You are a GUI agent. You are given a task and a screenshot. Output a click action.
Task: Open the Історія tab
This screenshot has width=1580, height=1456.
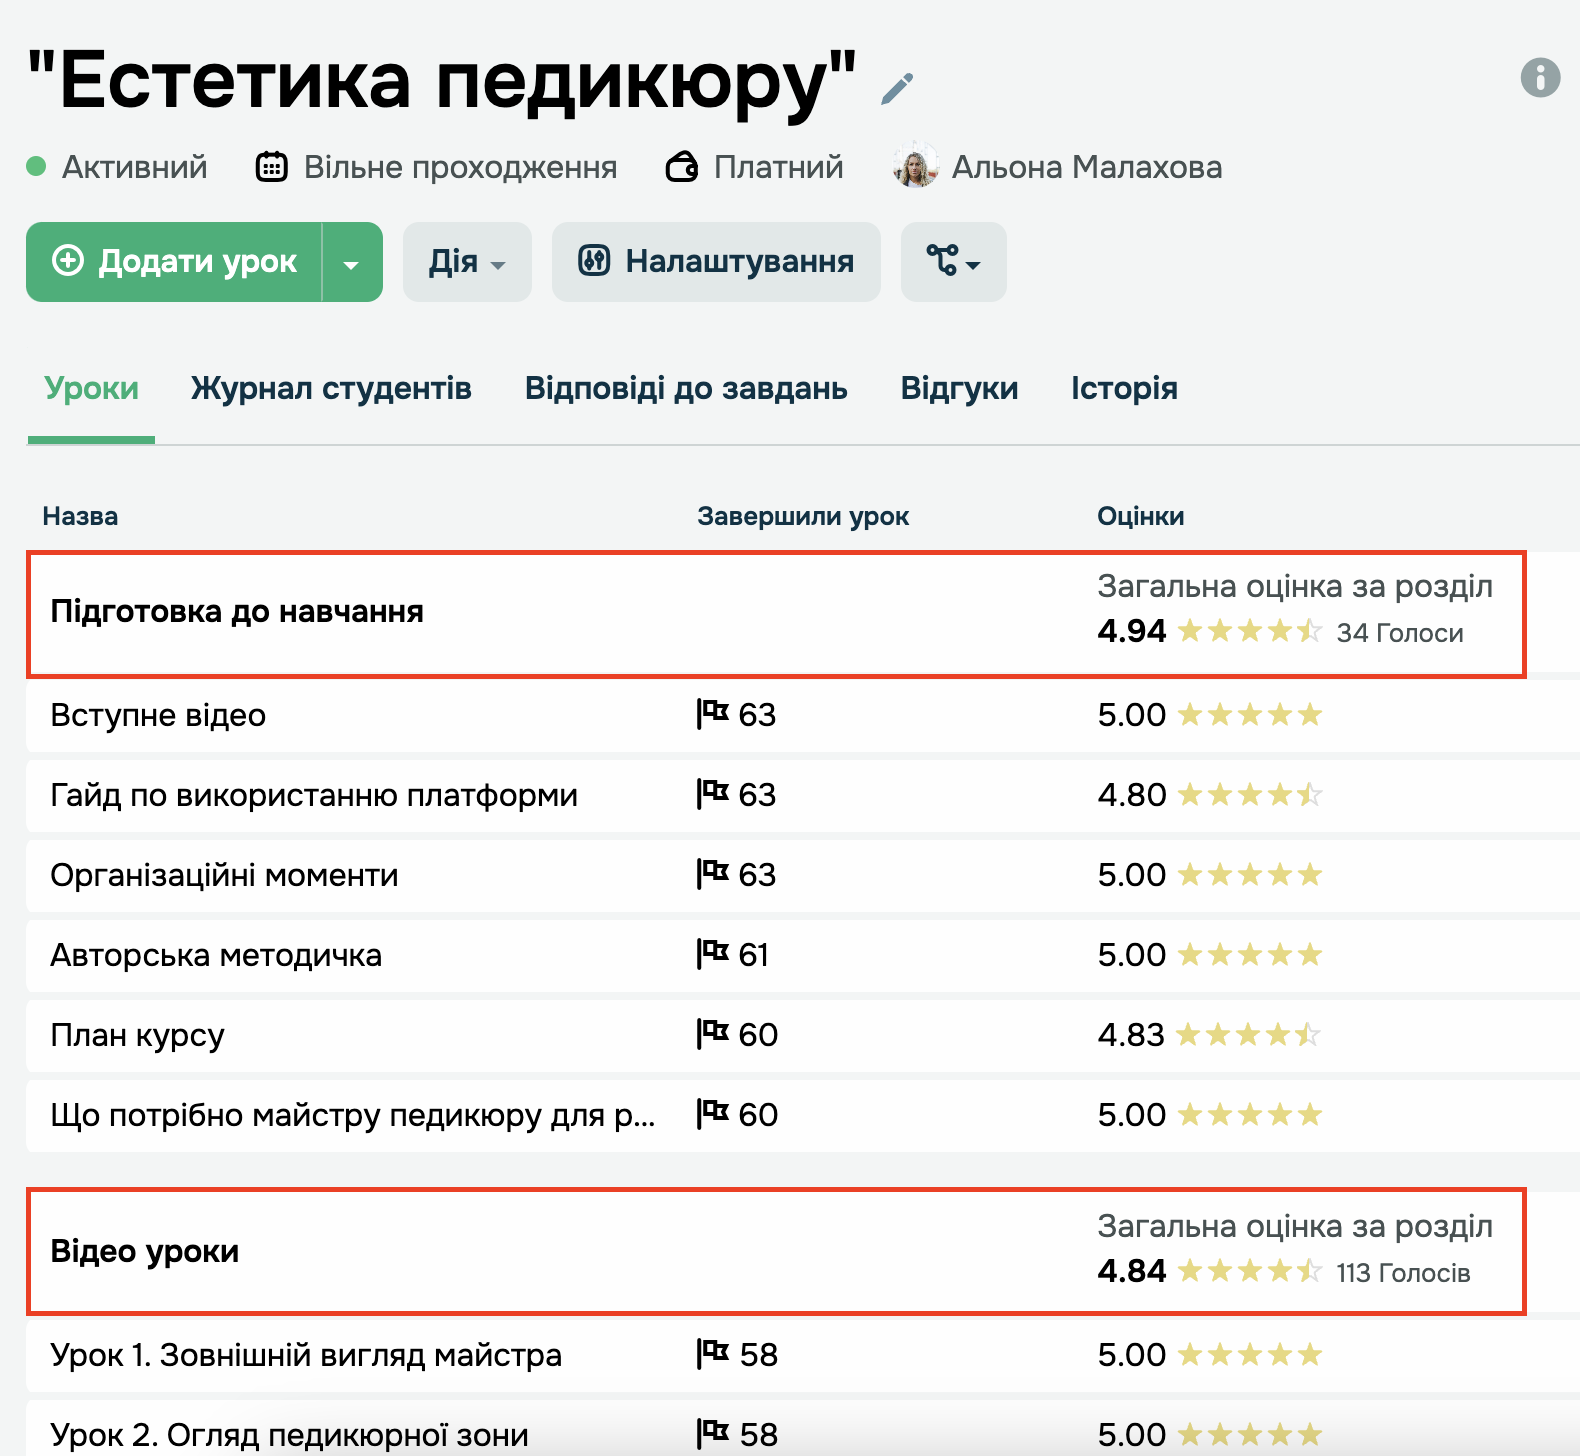pyautogui.click(x=1124, y=388)
